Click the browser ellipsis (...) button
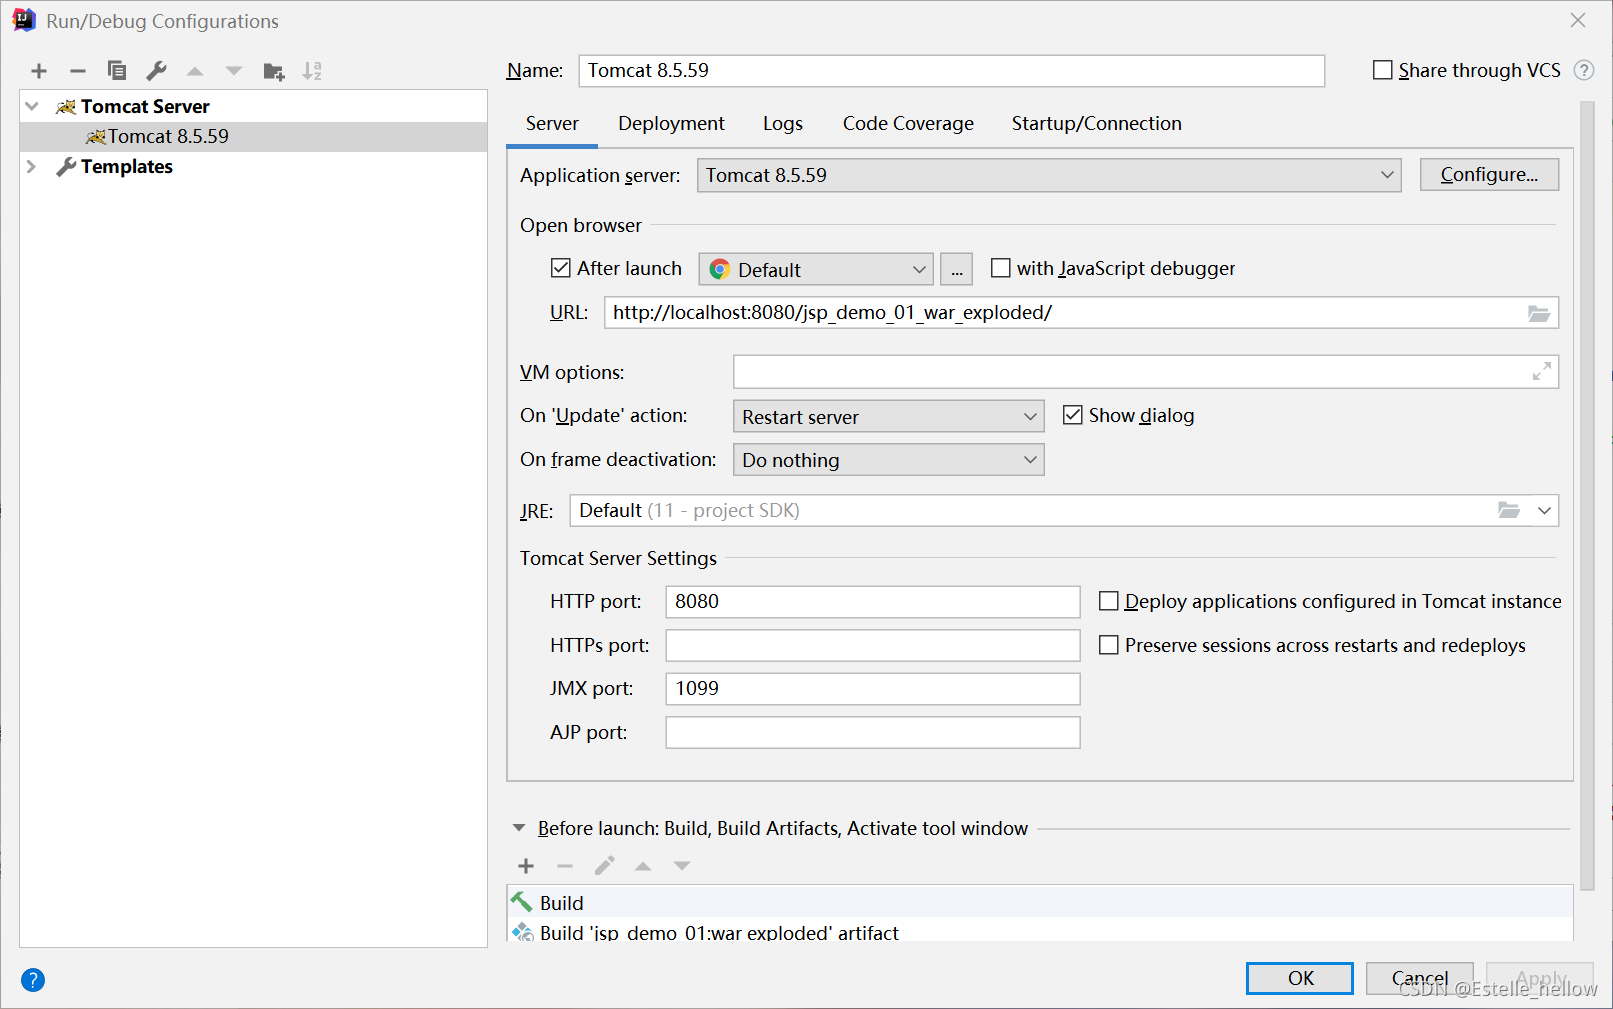 pos(957,270)
